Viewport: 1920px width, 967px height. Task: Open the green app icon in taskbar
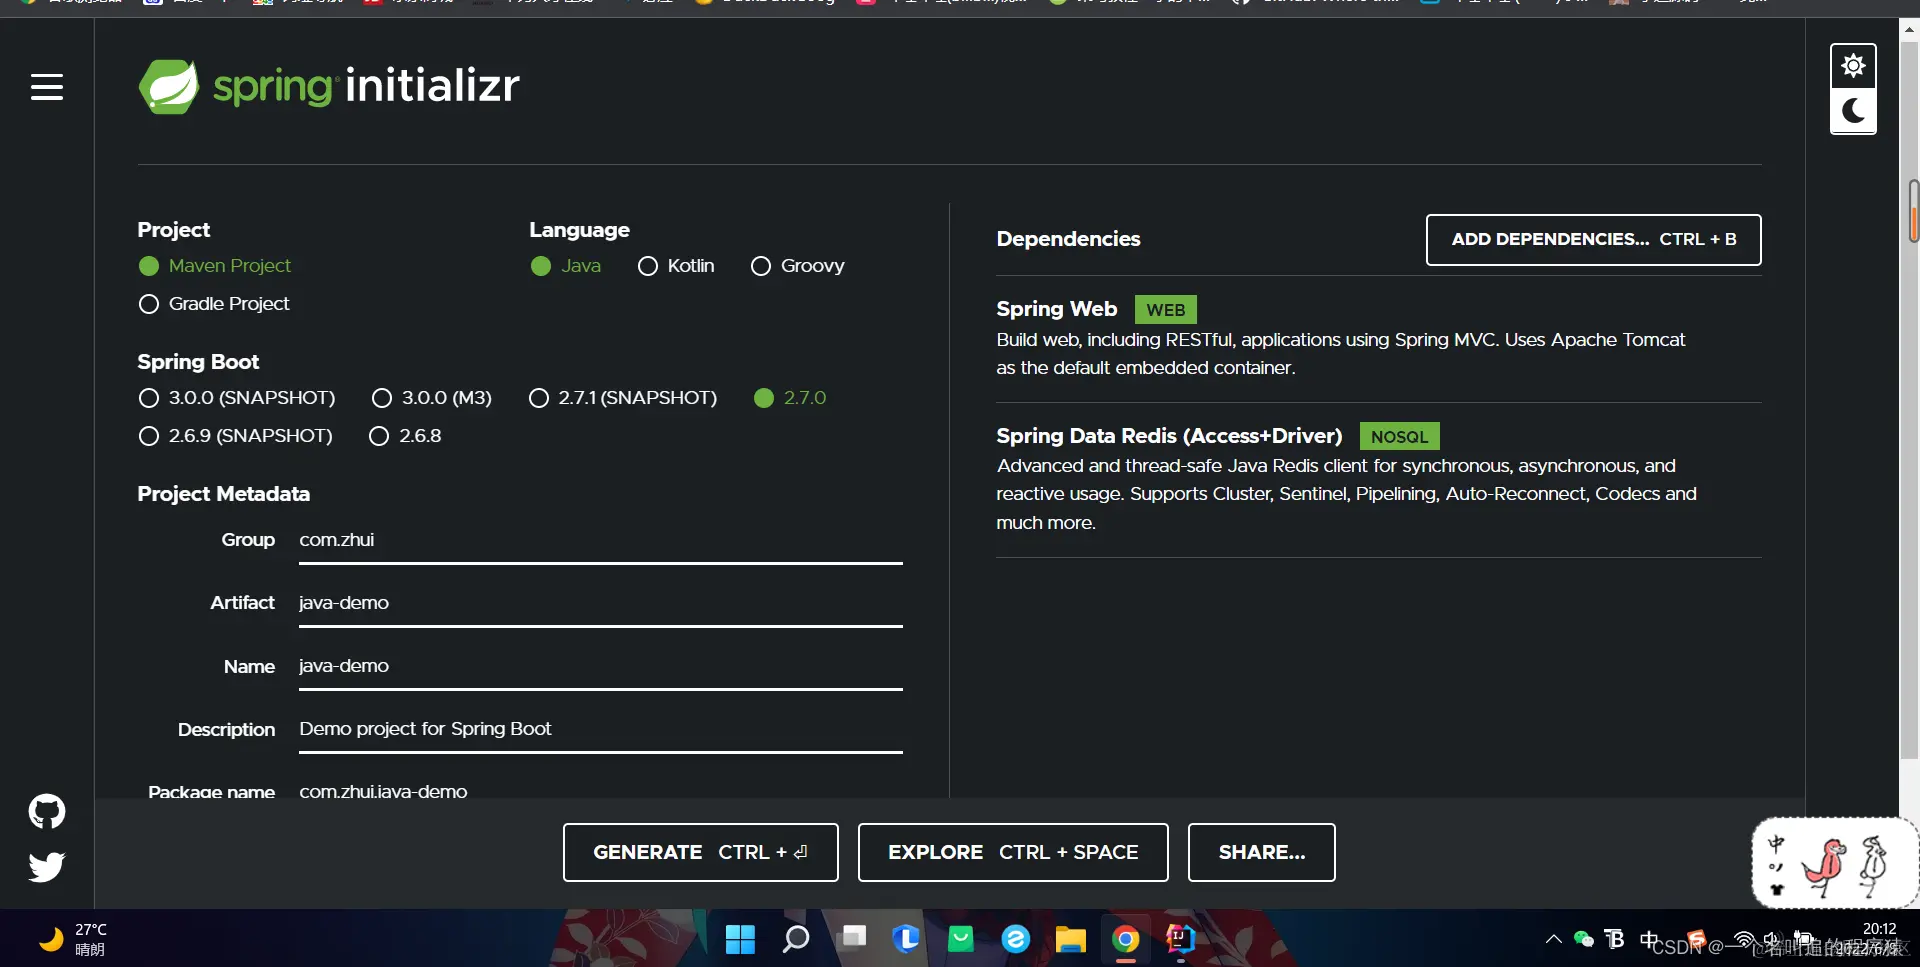point(961,939)
